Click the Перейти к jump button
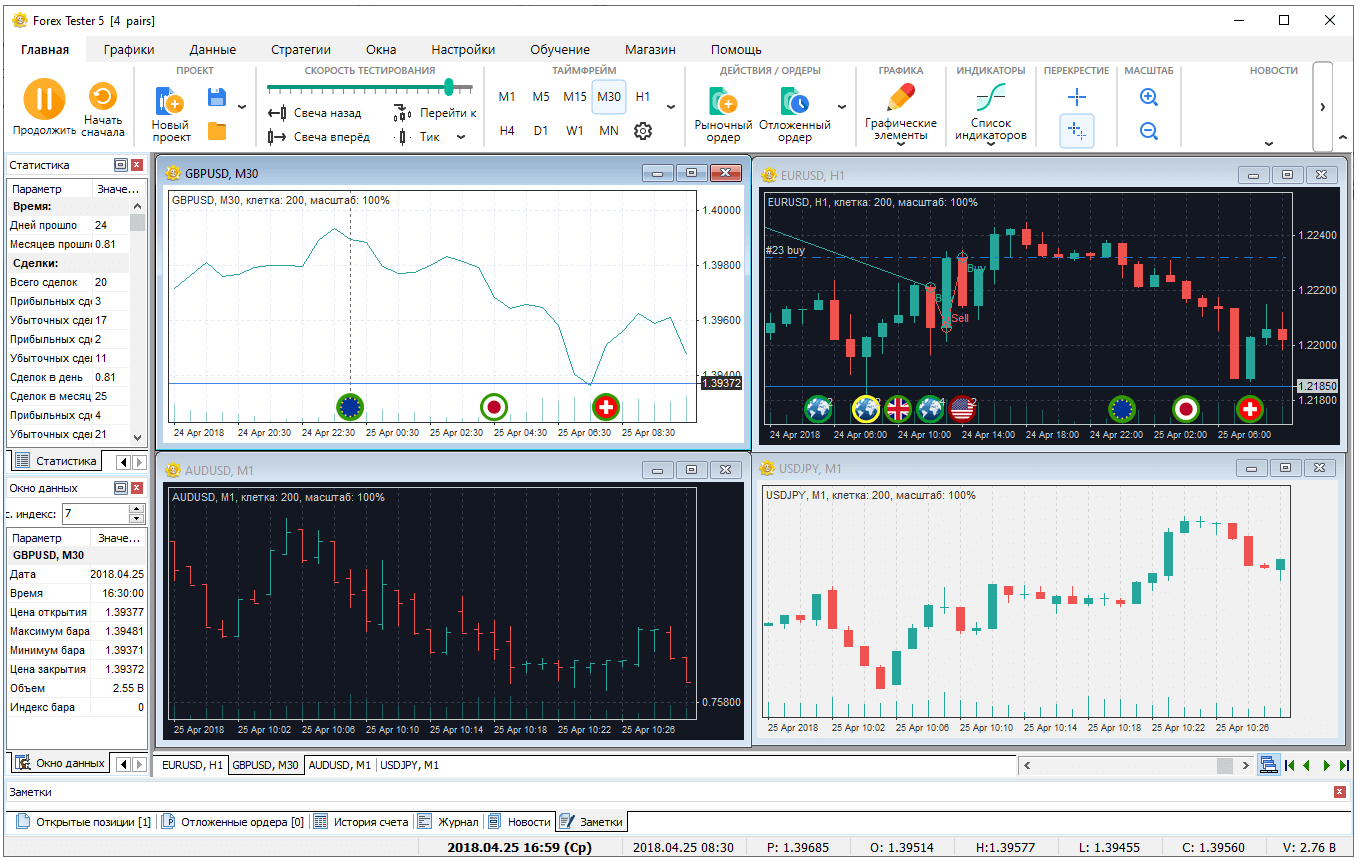The height and width of the screenshot is (860, 1359). pos(436,113)
